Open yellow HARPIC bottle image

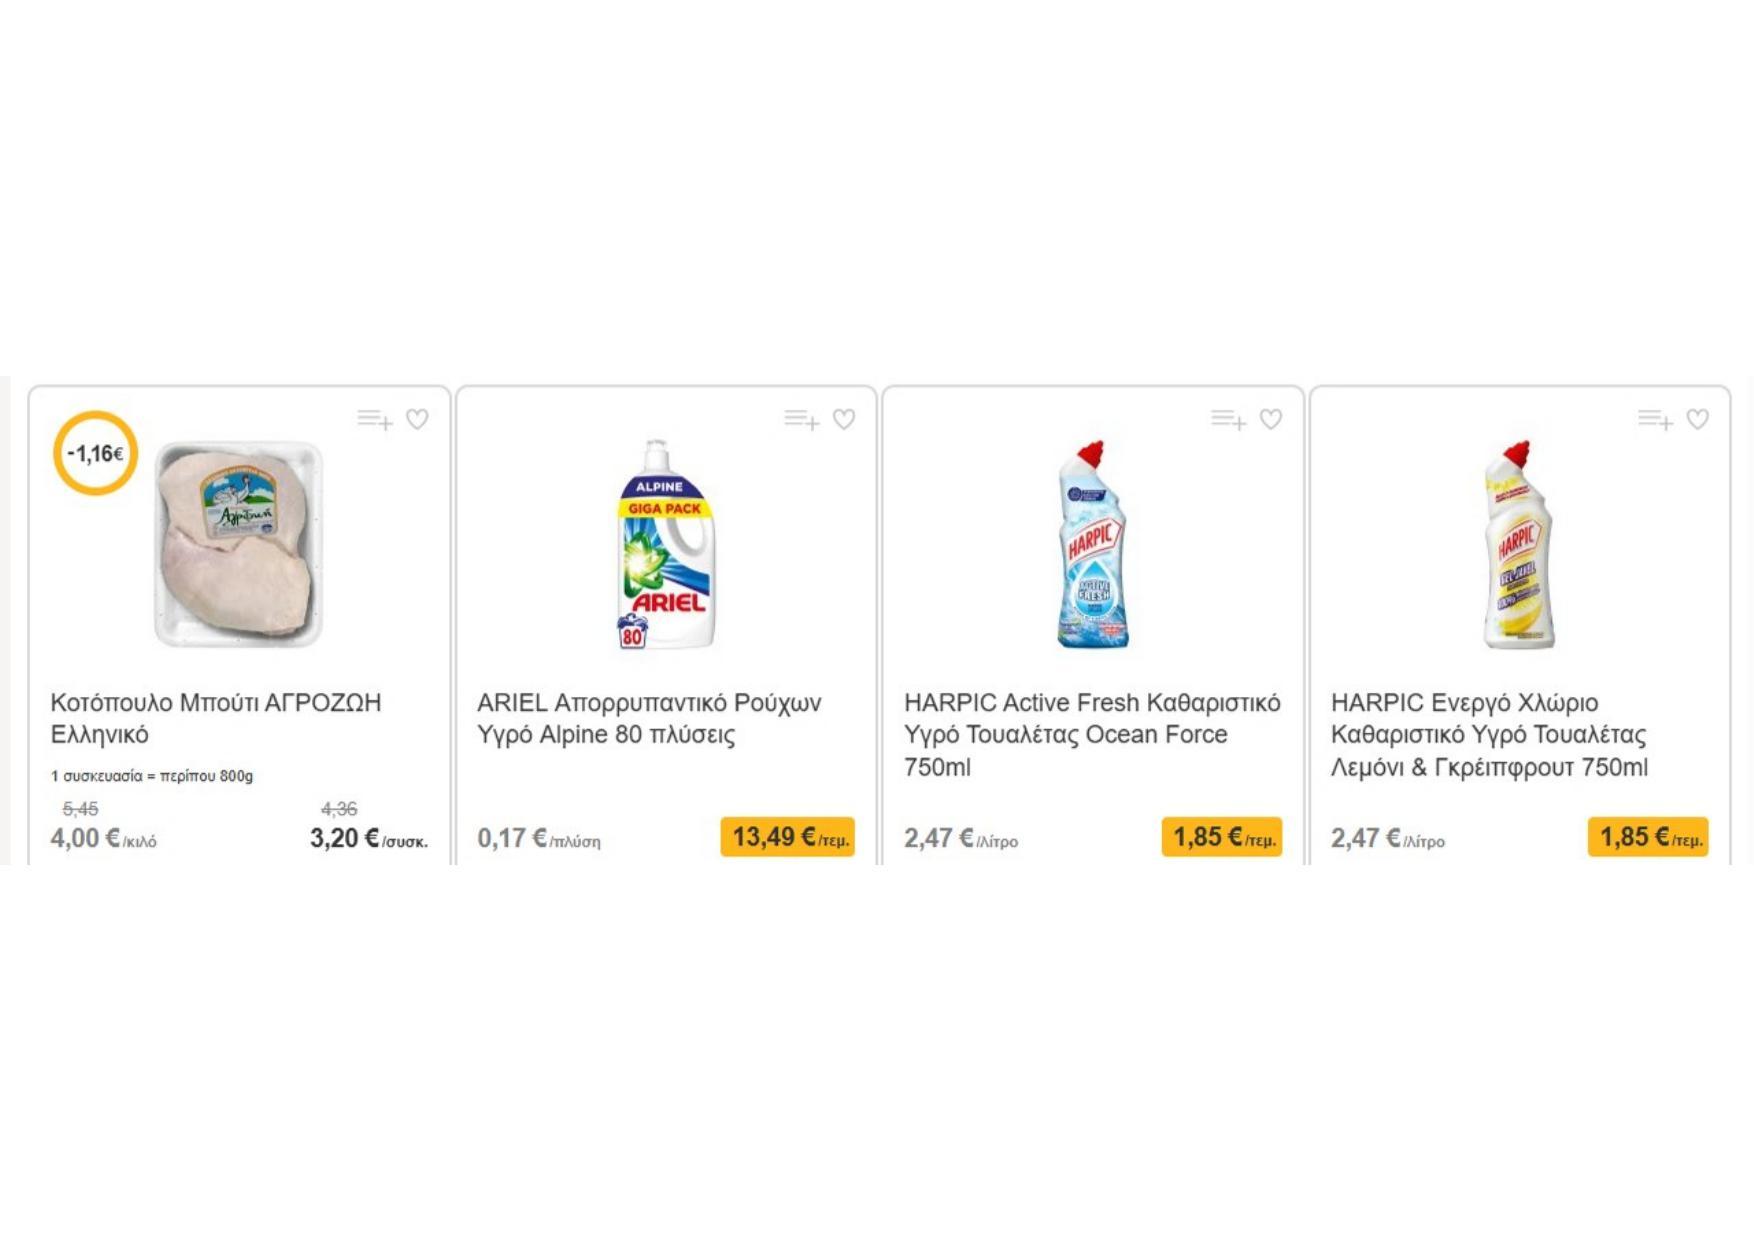click(x=1518, y=545)
